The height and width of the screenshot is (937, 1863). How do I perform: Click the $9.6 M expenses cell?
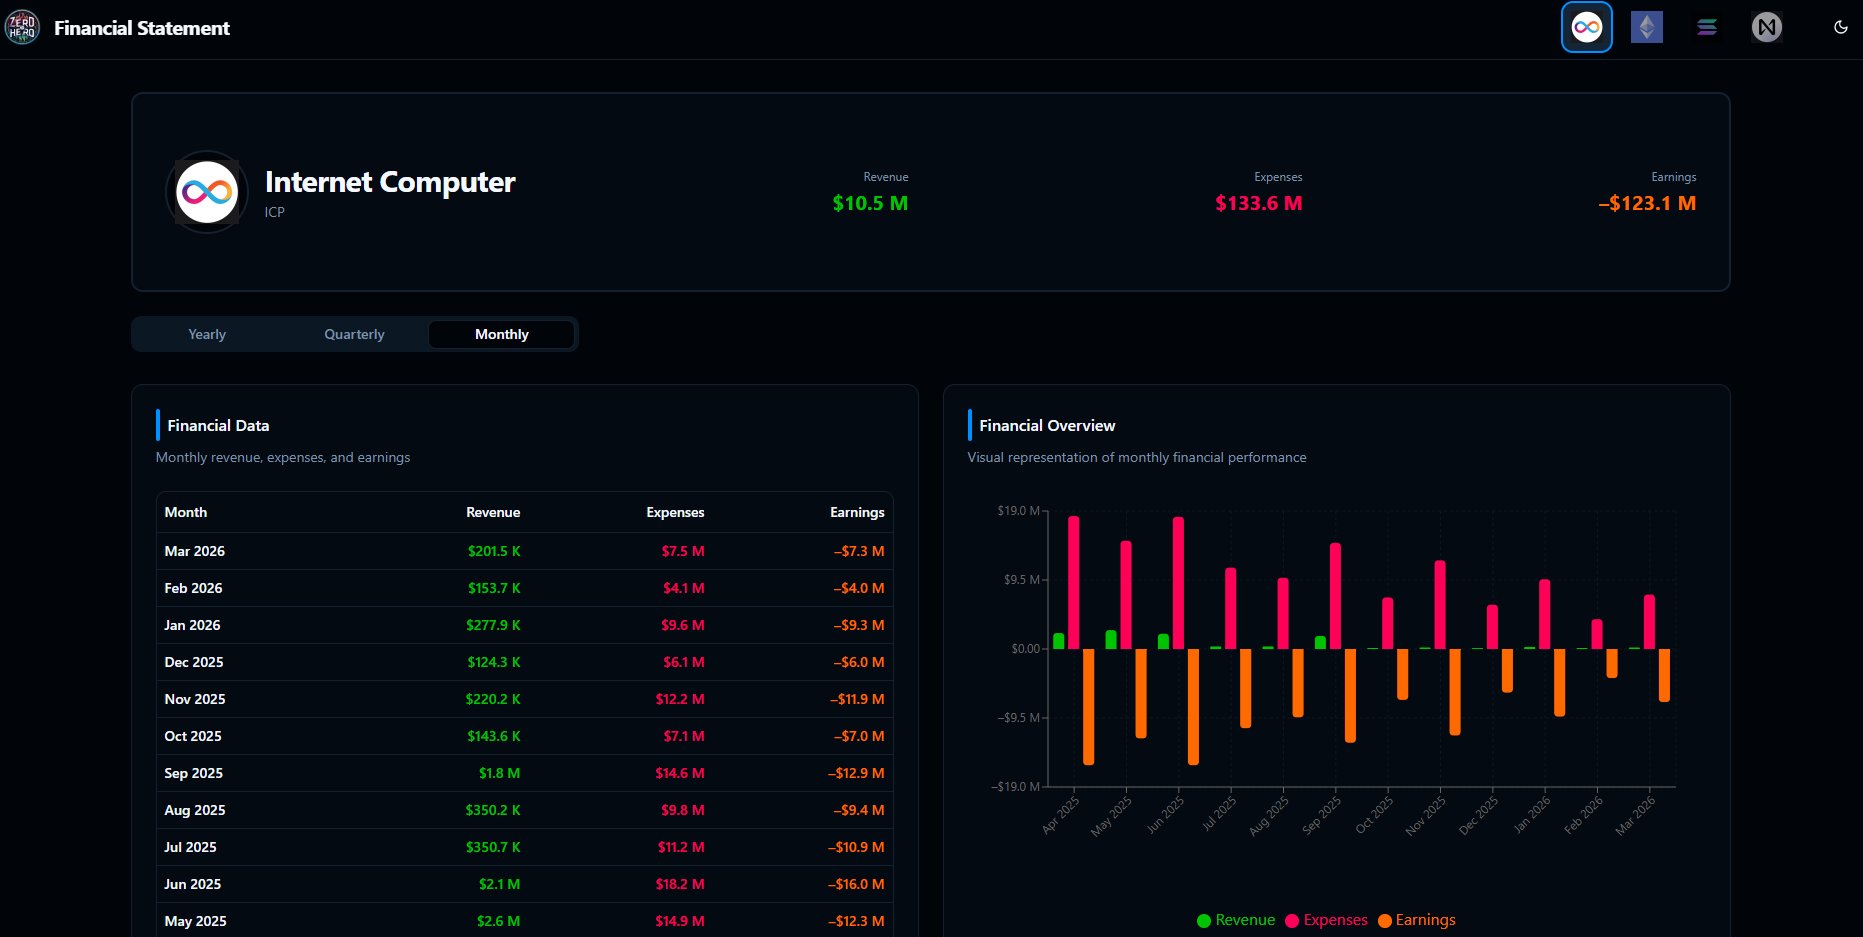click(683, 625)
